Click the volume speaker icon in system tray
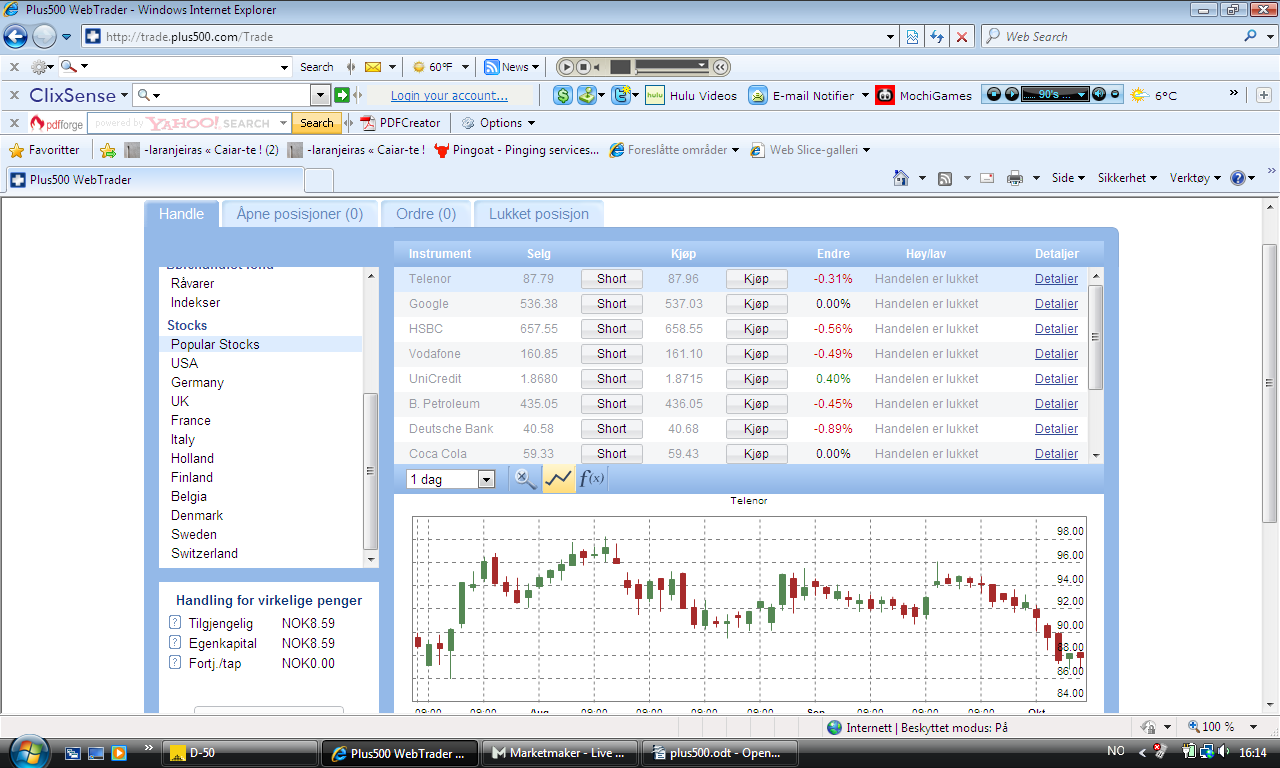This screenshot has height=768, width=1280. point(1225,752)
